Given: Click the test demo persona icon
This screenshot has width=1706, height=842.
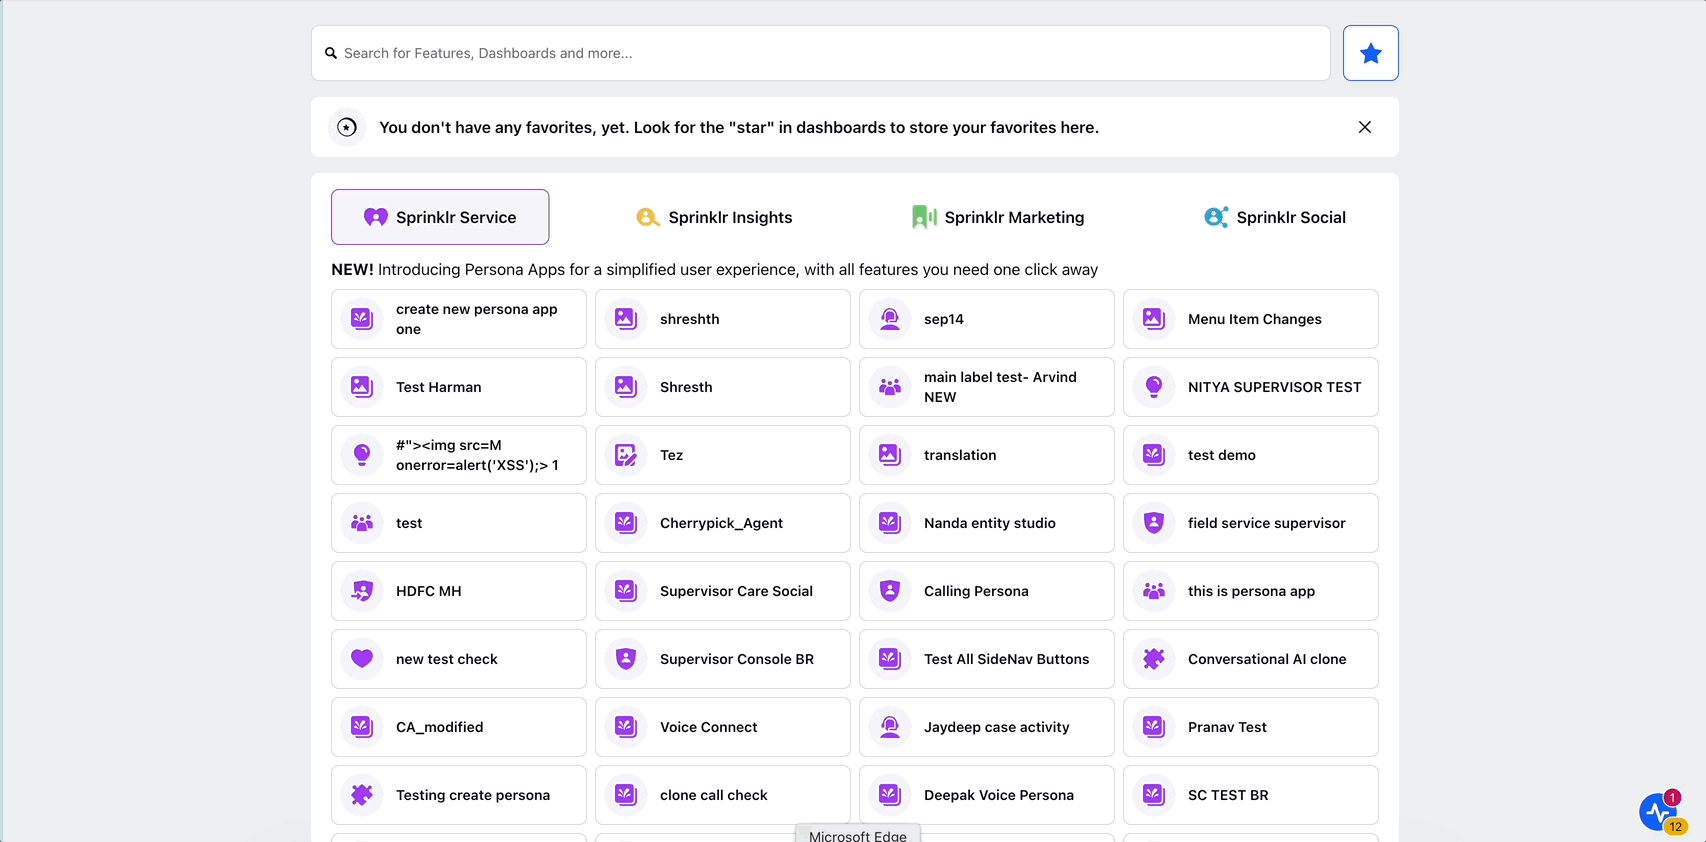Looking at the screenshot, I should 1154,455.
